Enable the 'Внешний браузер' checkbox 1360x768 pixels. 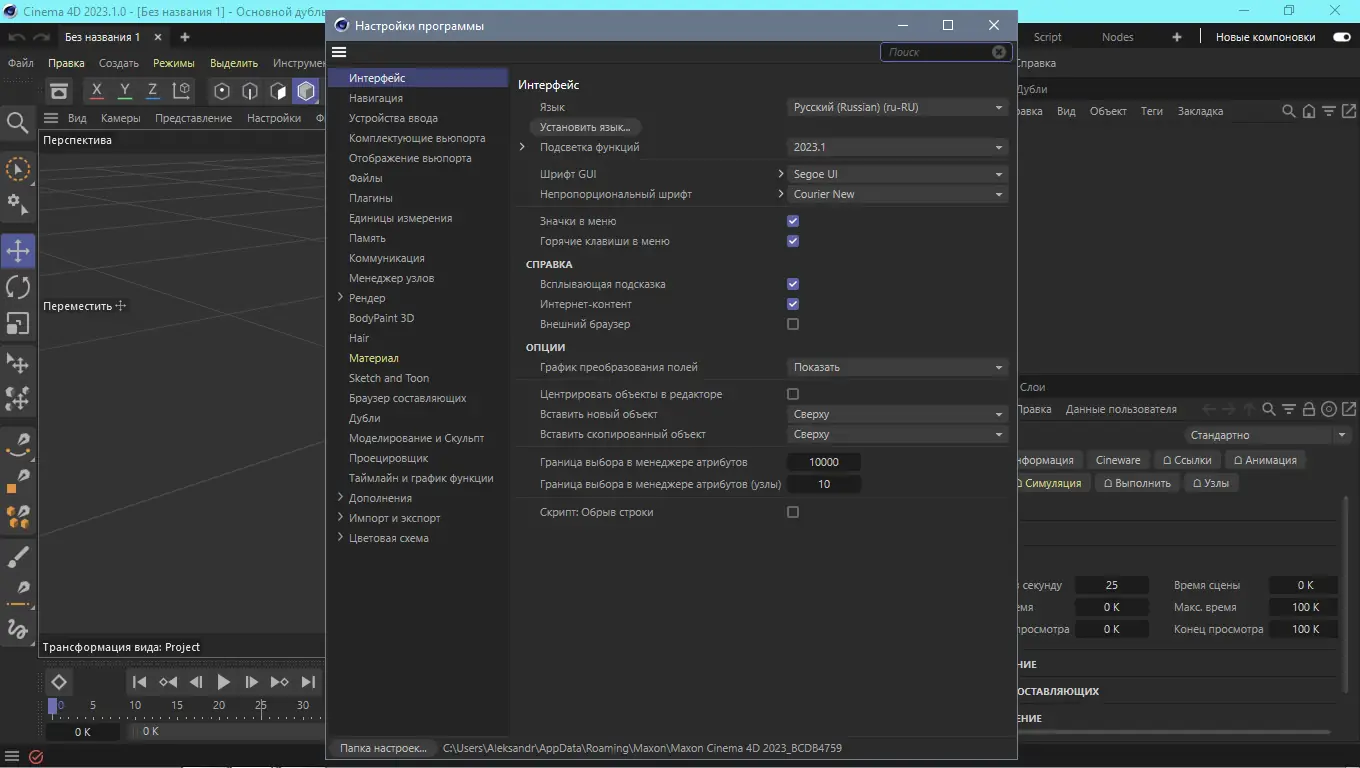[793, 324]
